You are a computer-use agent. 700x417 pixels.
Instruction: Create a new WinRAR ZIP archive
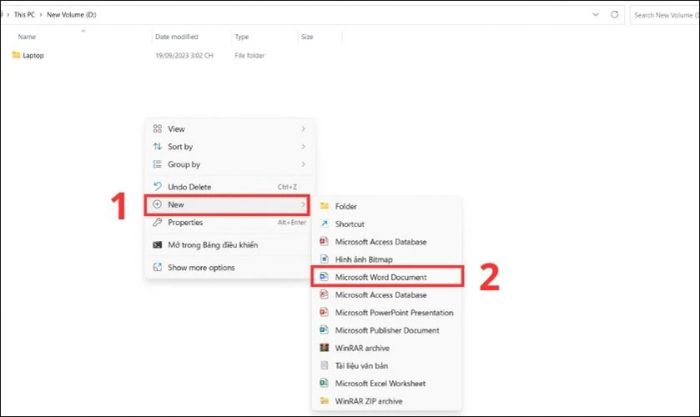tap(387, 400)
